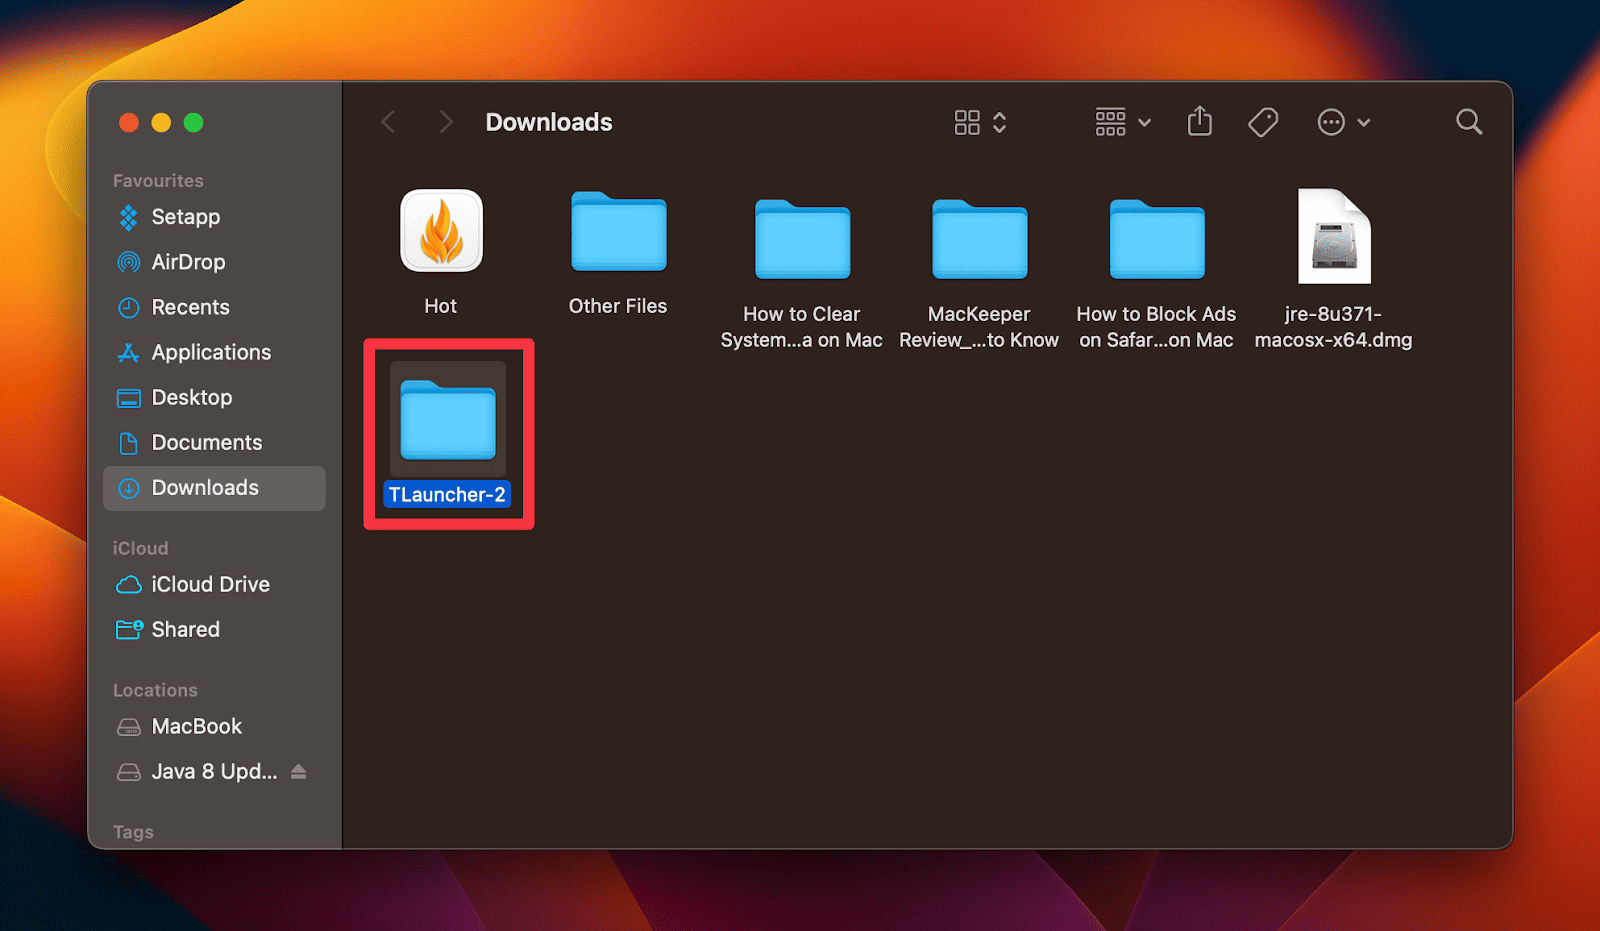
Task: Open AirDrop in the sidebar
Action: click(x=214, y=262)
